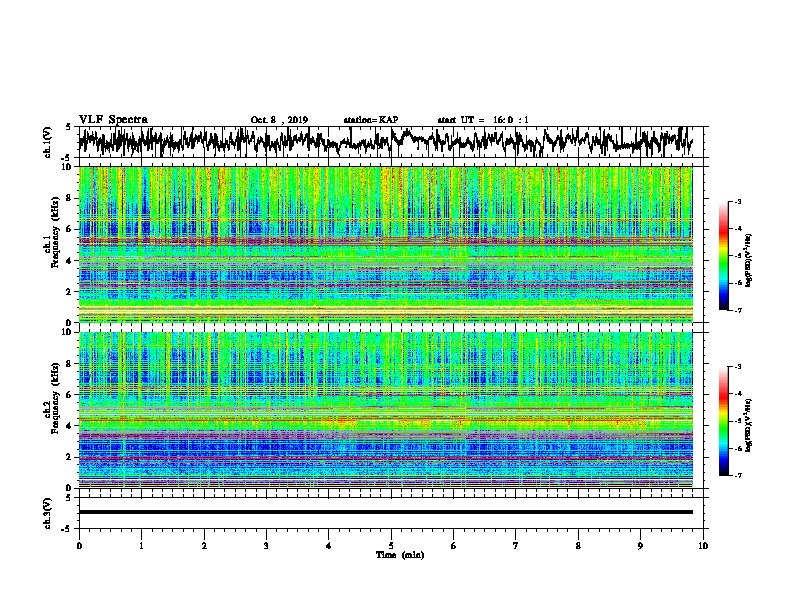The width and height of the screenshot is (792, 612).
Task: Click time axis tick label 3
Action: click(266, 546)
